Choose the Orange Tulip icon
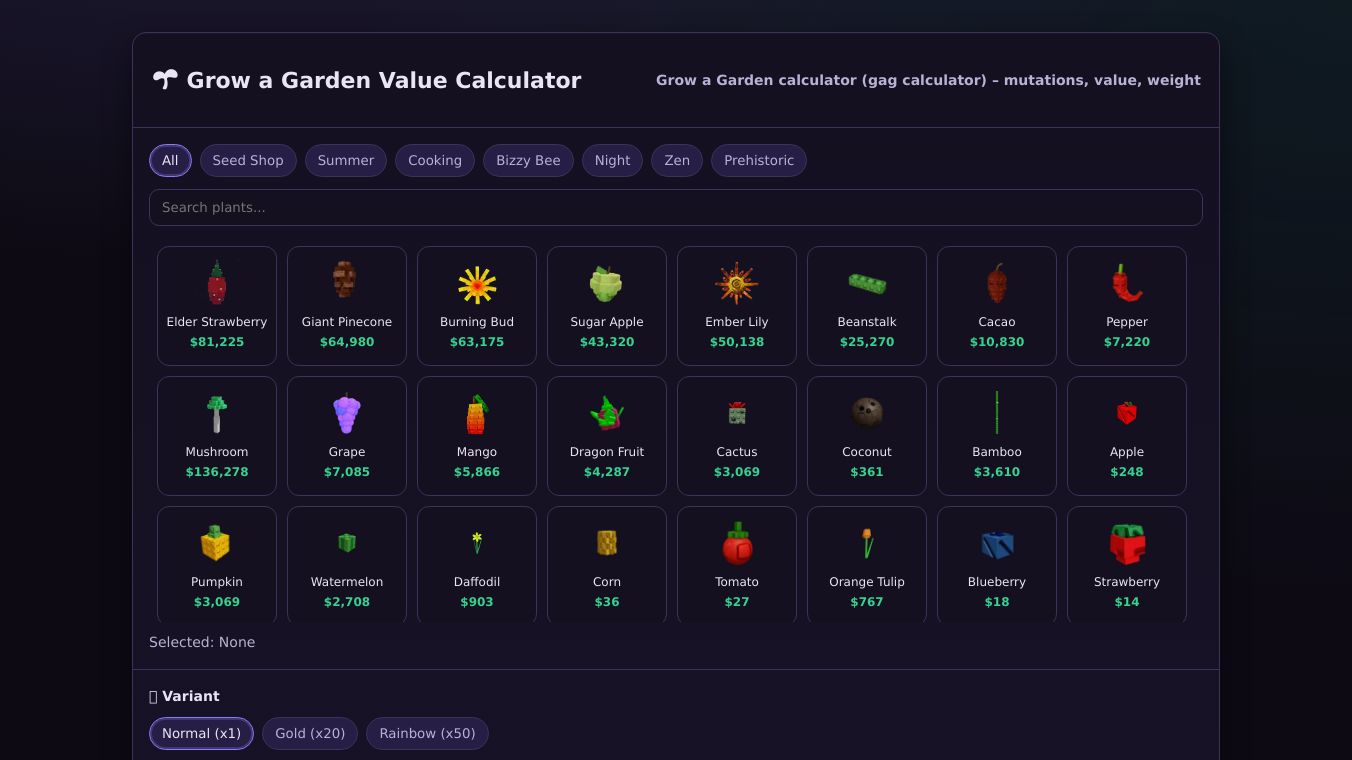The image size is (1352, 760). pyautogui.click(x=867, y=543)
